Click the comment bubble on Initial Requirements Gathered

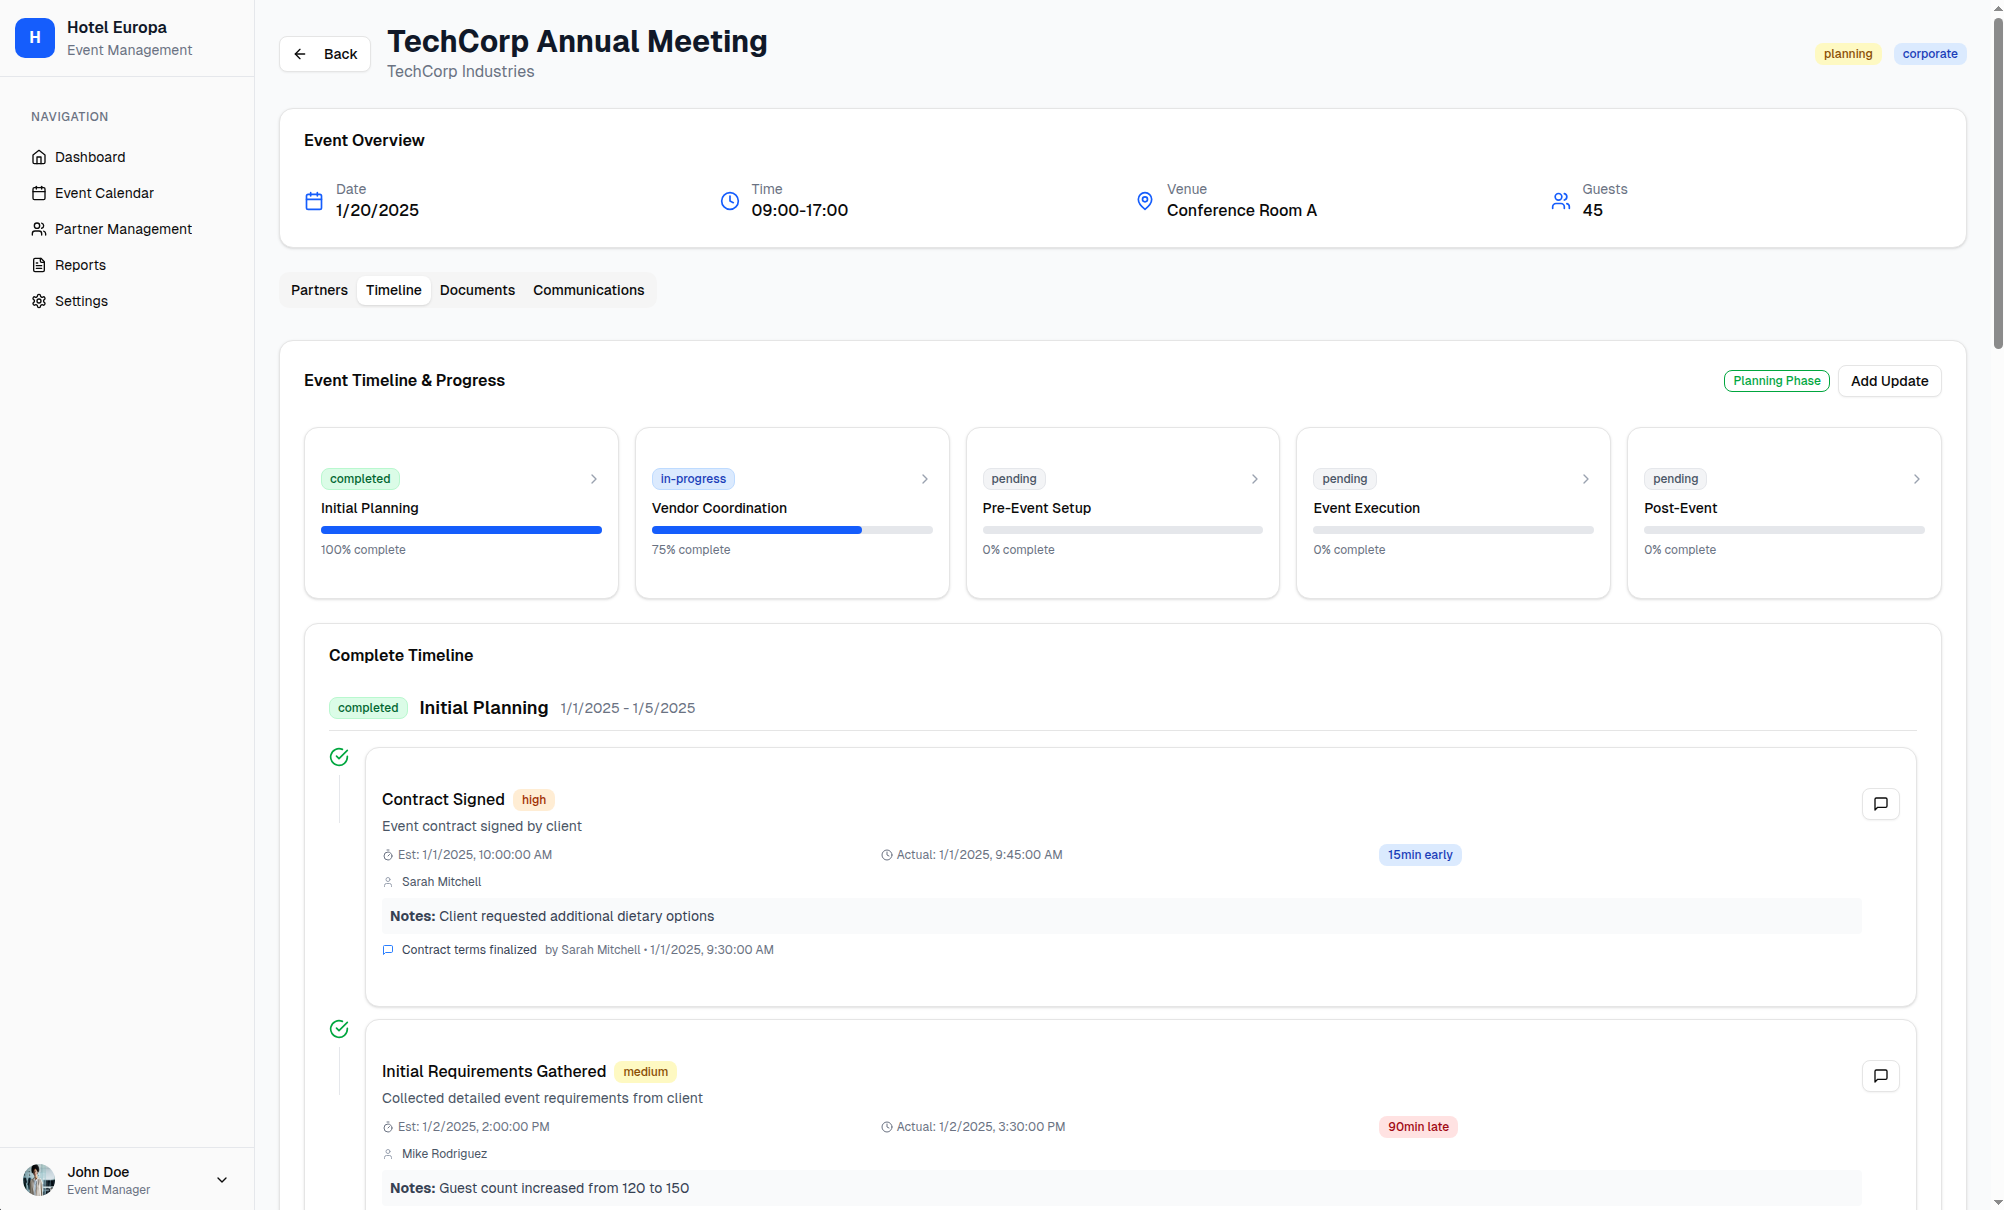coord(1881,1076)
